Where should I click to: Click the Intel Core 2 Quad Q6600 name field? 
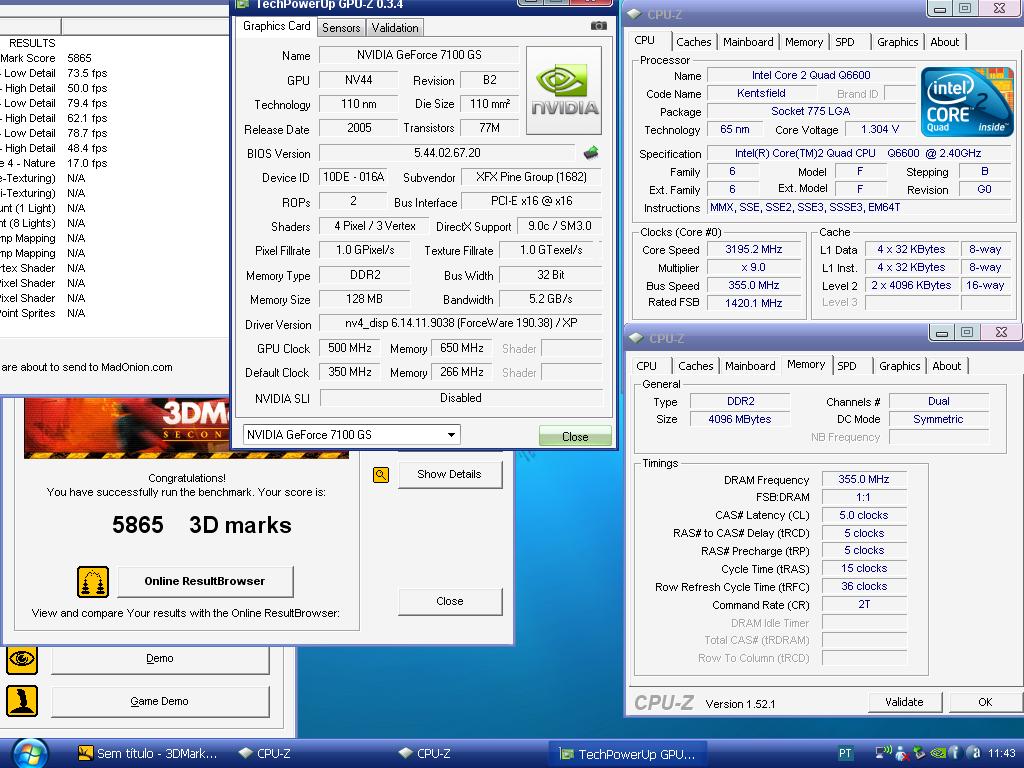click(811, 75)
